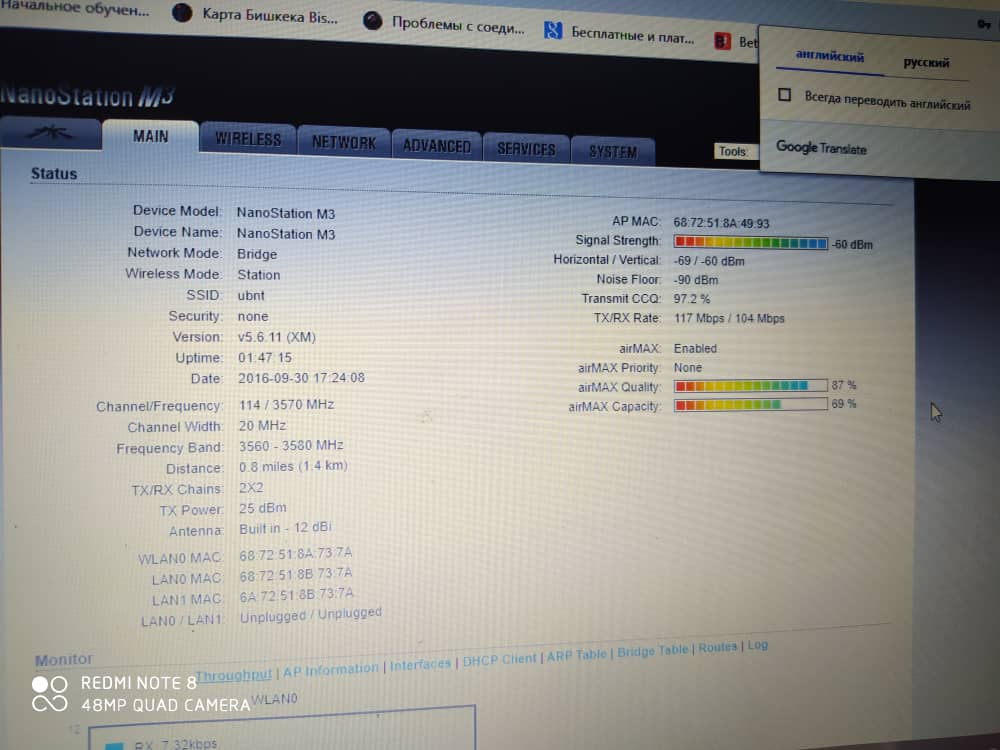This screenshot has height=750, width=1000.
Task: Open the WIRELESS tab
Action: coord(247,138)
